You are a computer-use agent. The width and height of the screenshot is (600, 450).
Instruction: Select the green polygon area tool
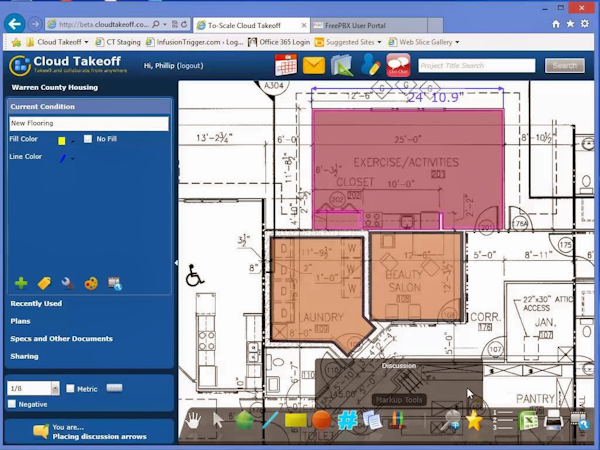(244, 421)
